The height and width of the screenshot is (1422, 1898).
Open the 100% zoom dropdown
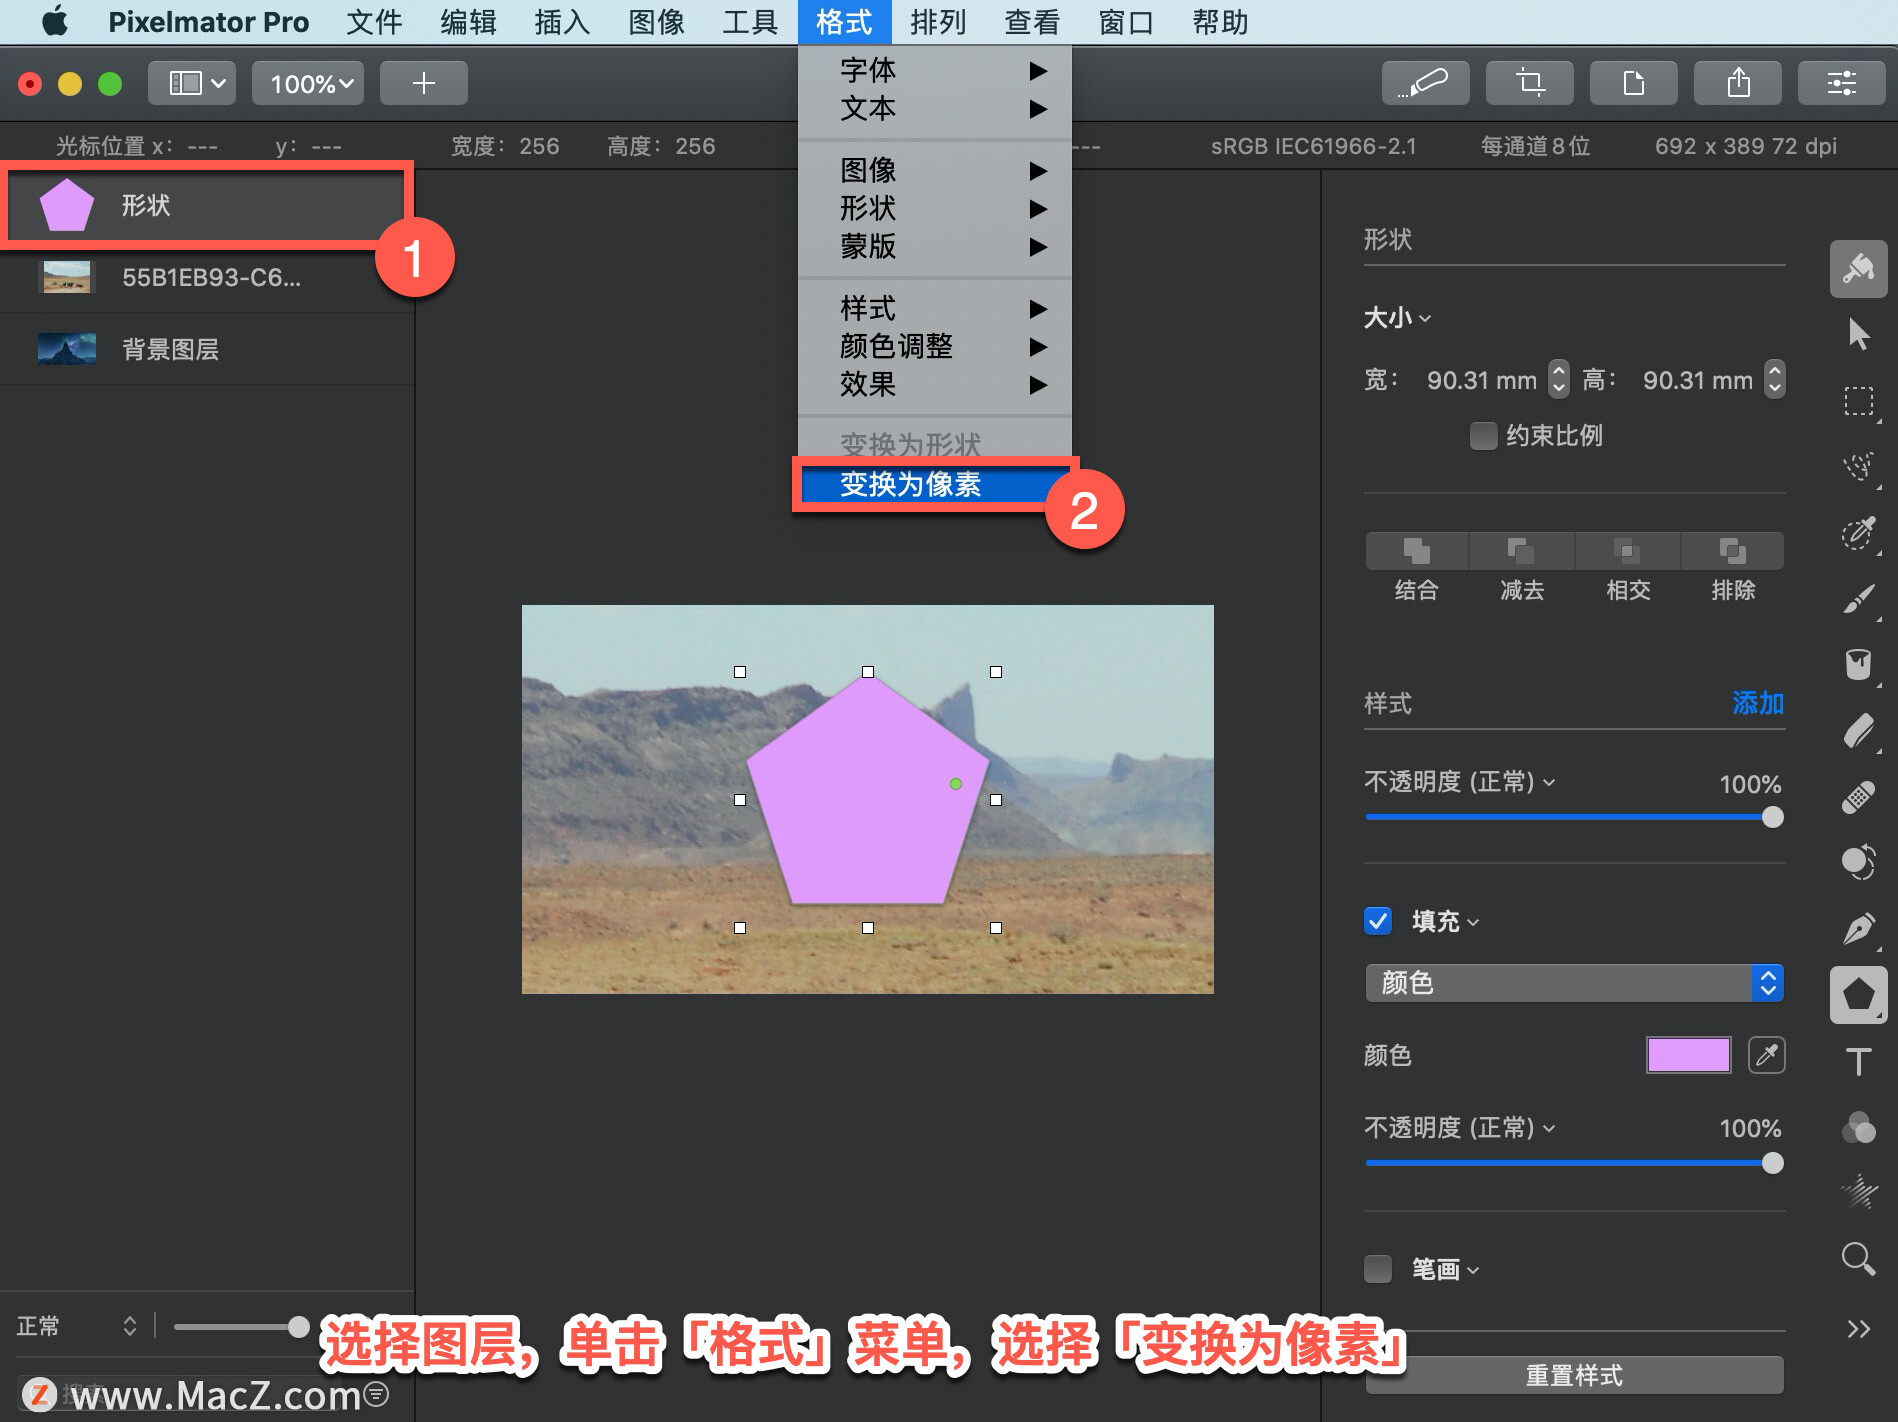[308, 83]
